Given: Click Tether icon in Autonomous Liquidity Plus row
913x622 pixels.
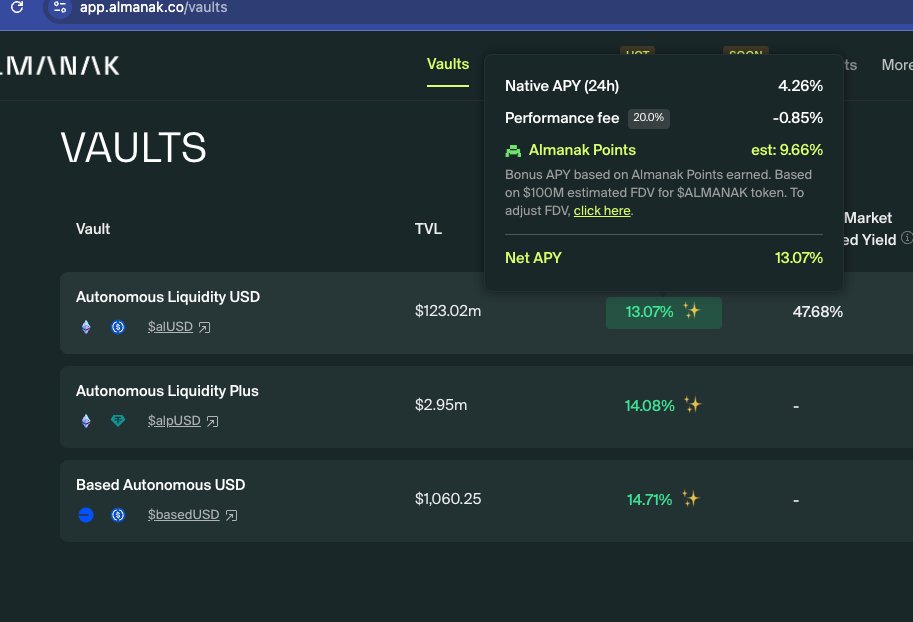Looking at the screenshot, I should [x=118, y=420].
